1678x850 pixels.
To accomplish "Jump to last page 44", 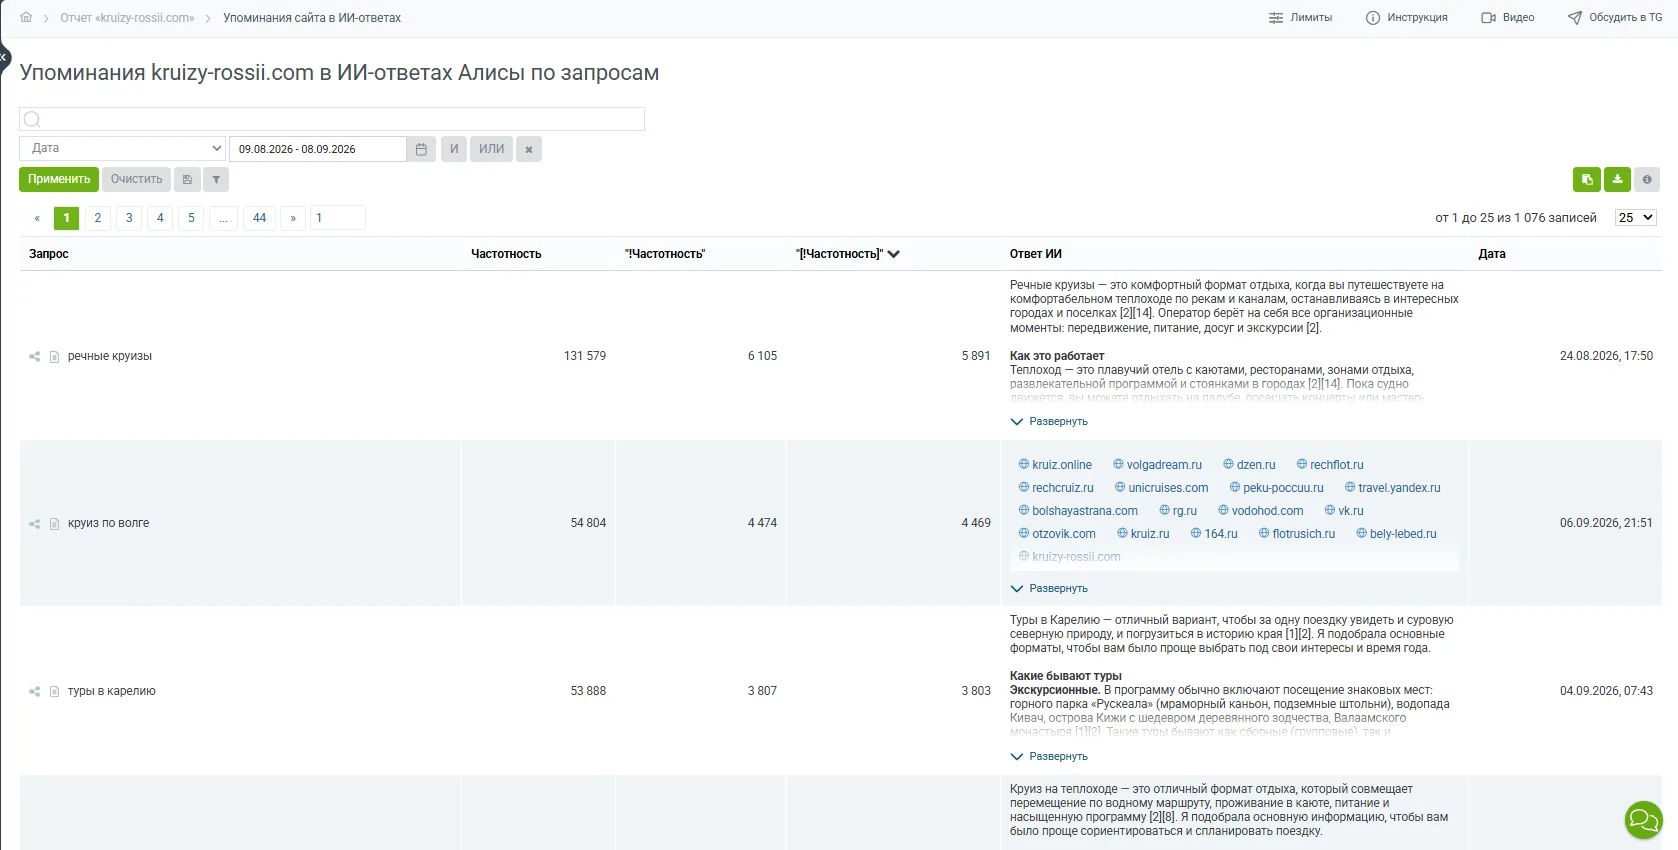I will 260,218.
